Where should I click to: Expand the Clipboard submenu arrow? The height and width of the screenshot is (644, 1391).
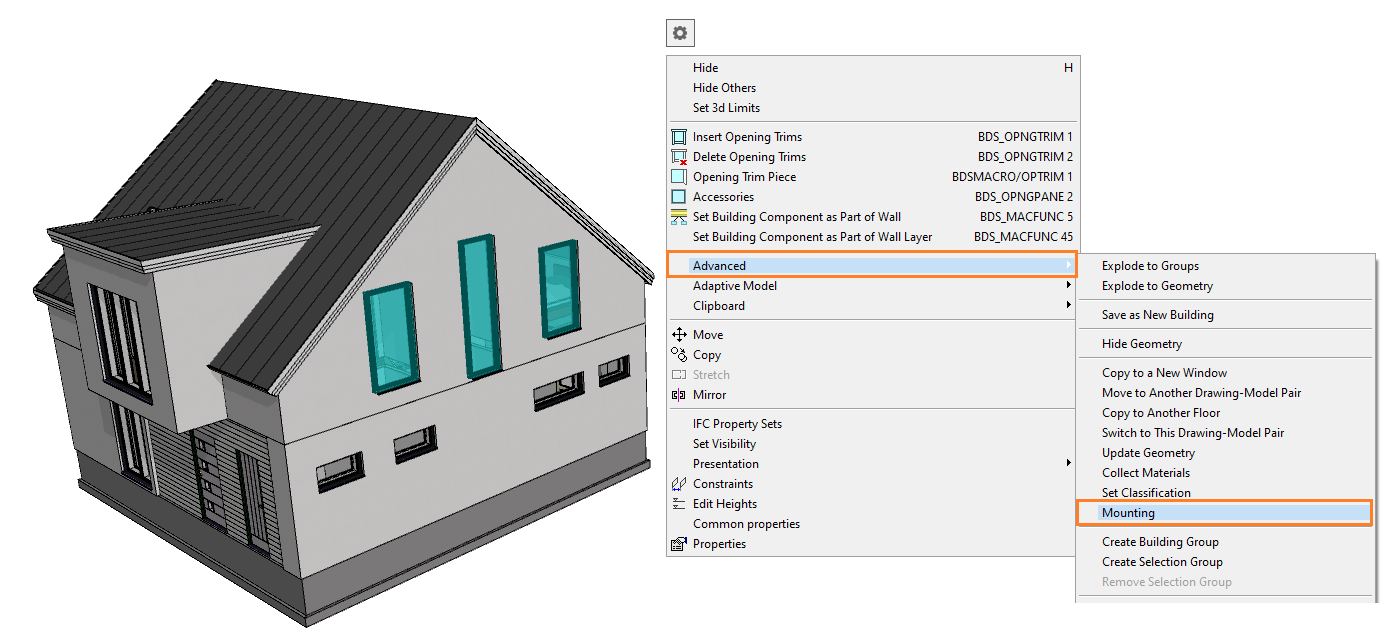[x=1069, y=306]
